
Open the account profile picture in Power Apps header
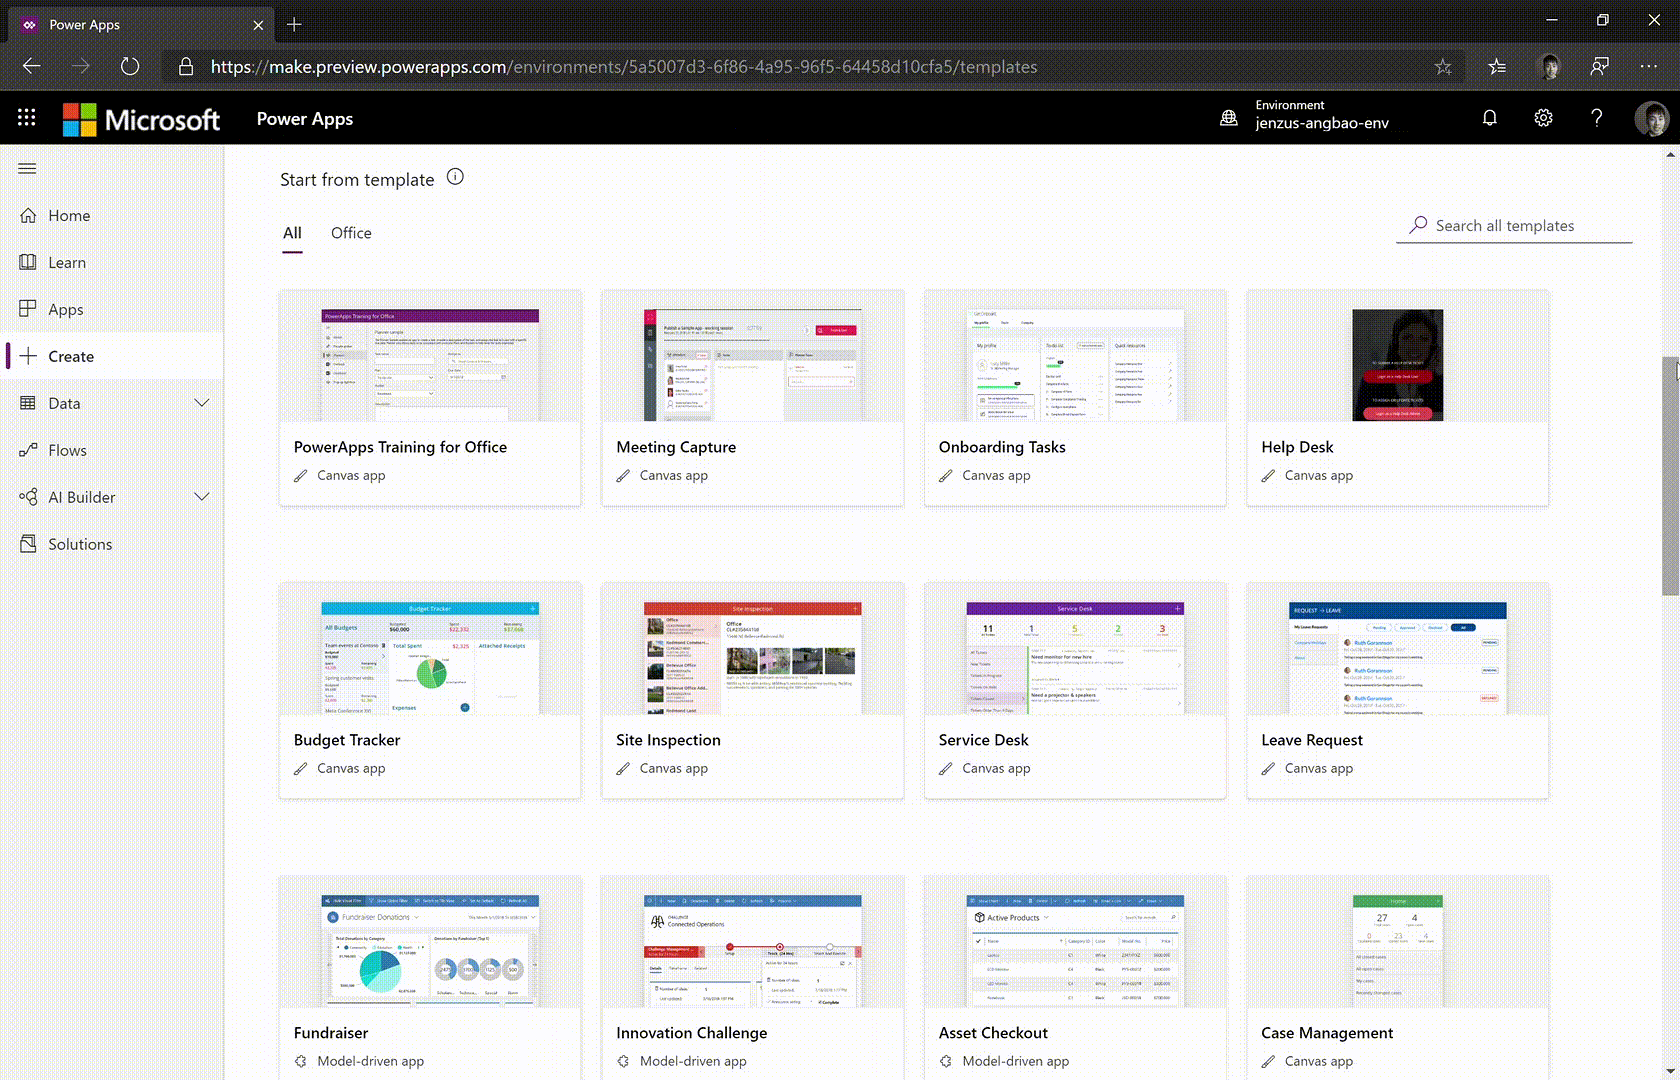[1651, 118]
